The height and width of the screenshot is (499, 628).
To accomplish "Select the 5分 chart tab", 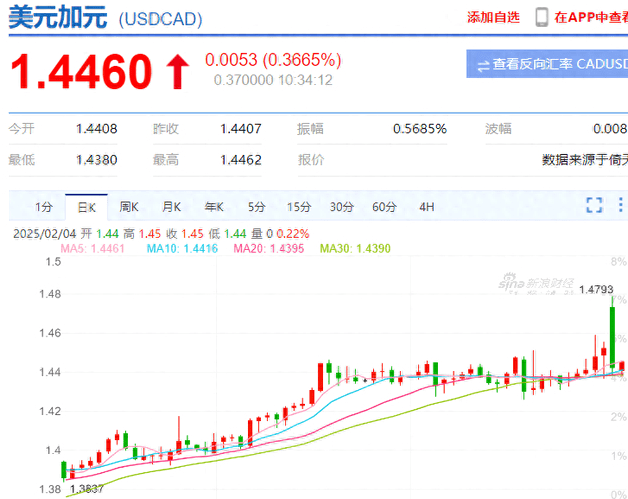I will point(256,207).
